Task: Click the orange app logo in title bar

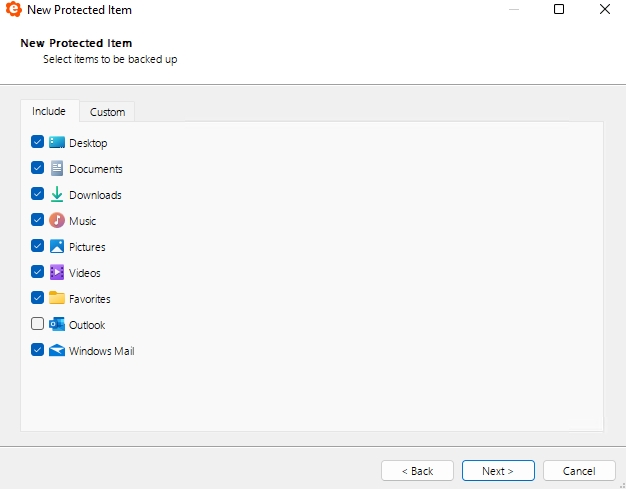Action: (x=14, y=10)
